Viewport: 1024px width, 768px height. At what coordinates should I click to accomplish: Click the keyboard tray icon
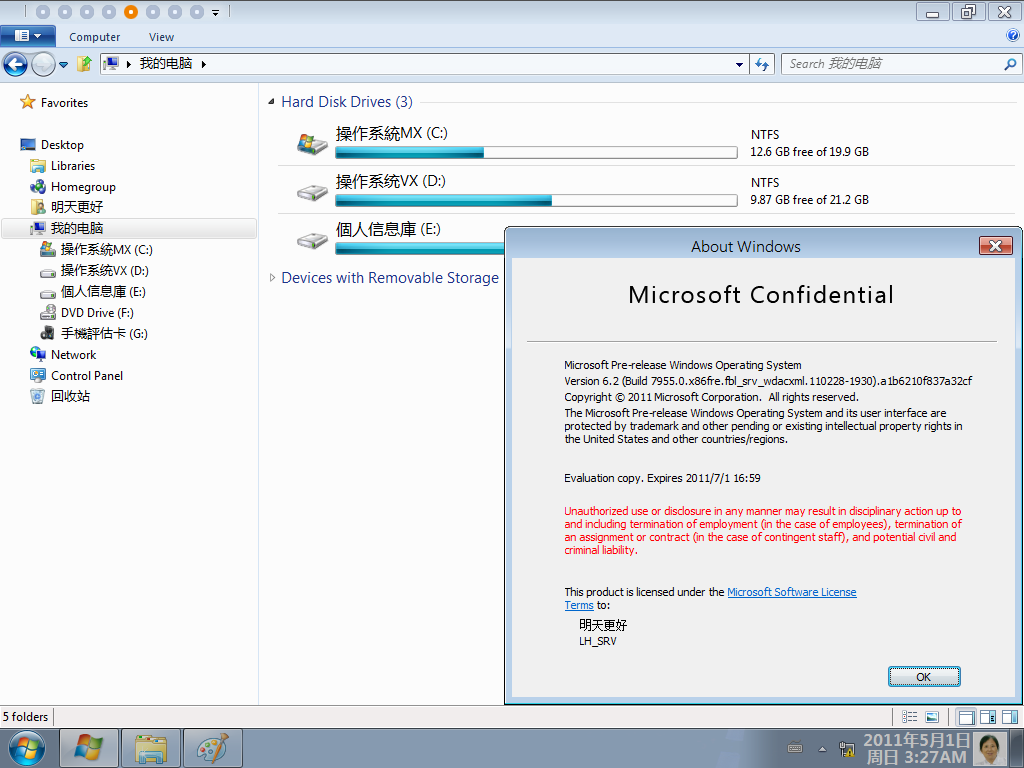pos(795,748)
